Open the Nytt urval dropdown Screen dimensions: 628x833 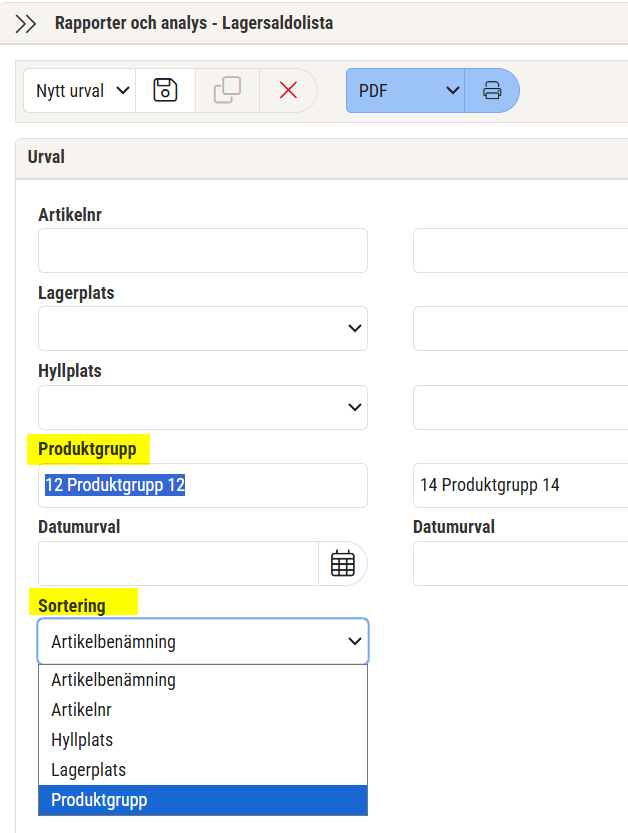82,90
